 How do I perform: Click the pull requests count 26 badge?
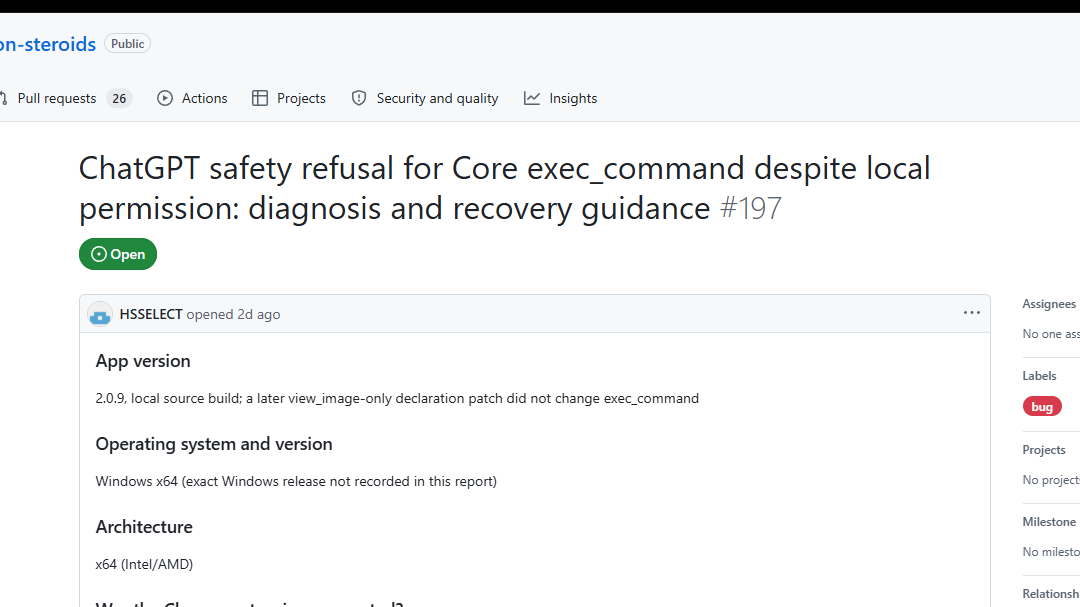(119, 99)
